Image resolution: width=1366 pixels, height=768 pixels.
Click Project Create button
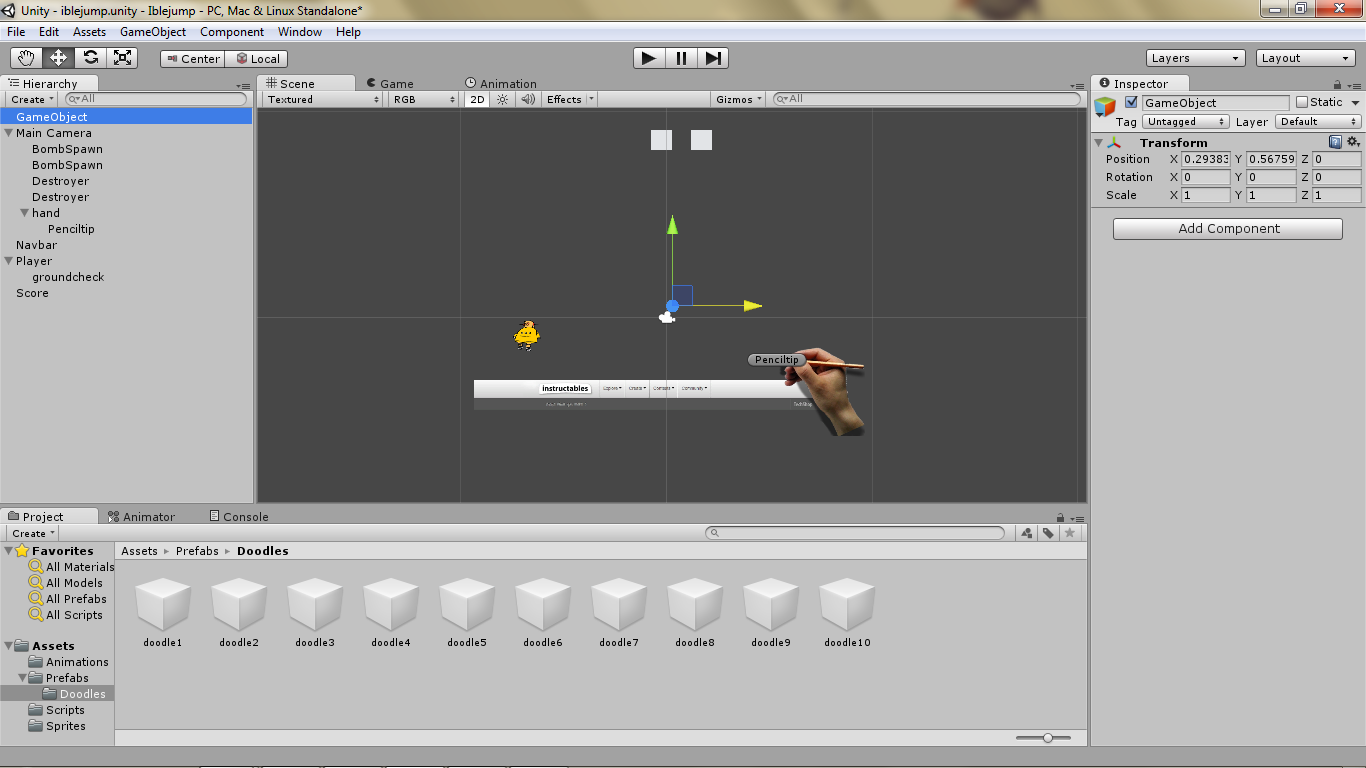tap(33, 533)
